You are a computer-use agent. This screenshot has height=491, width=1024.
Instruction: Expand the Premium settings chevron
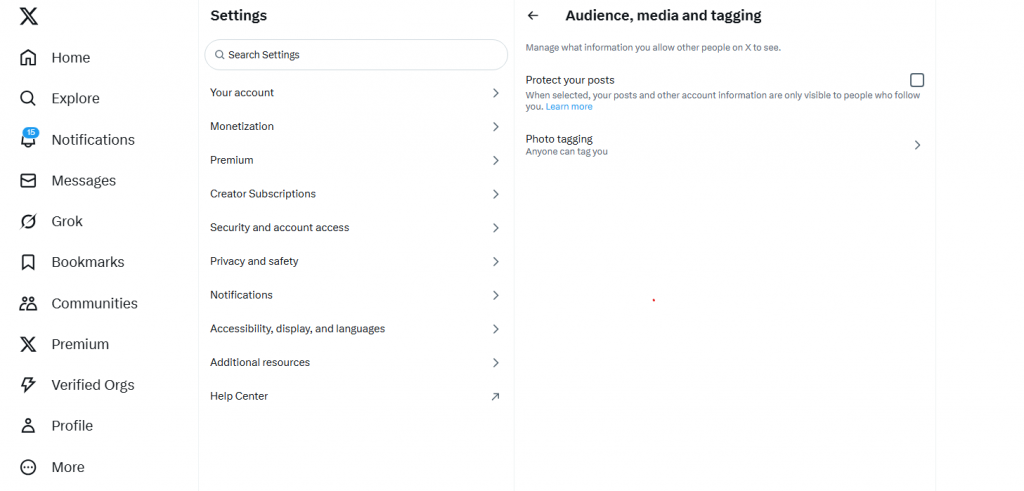click(x=496, y=160)
